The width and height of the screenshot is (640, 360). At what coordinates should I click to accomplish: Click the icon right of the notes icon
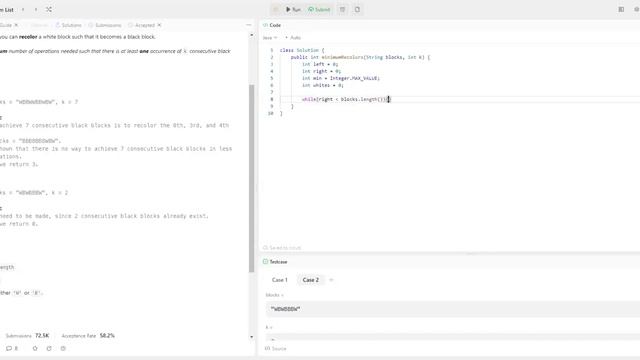pyautogui.click(x=357, y=9)
